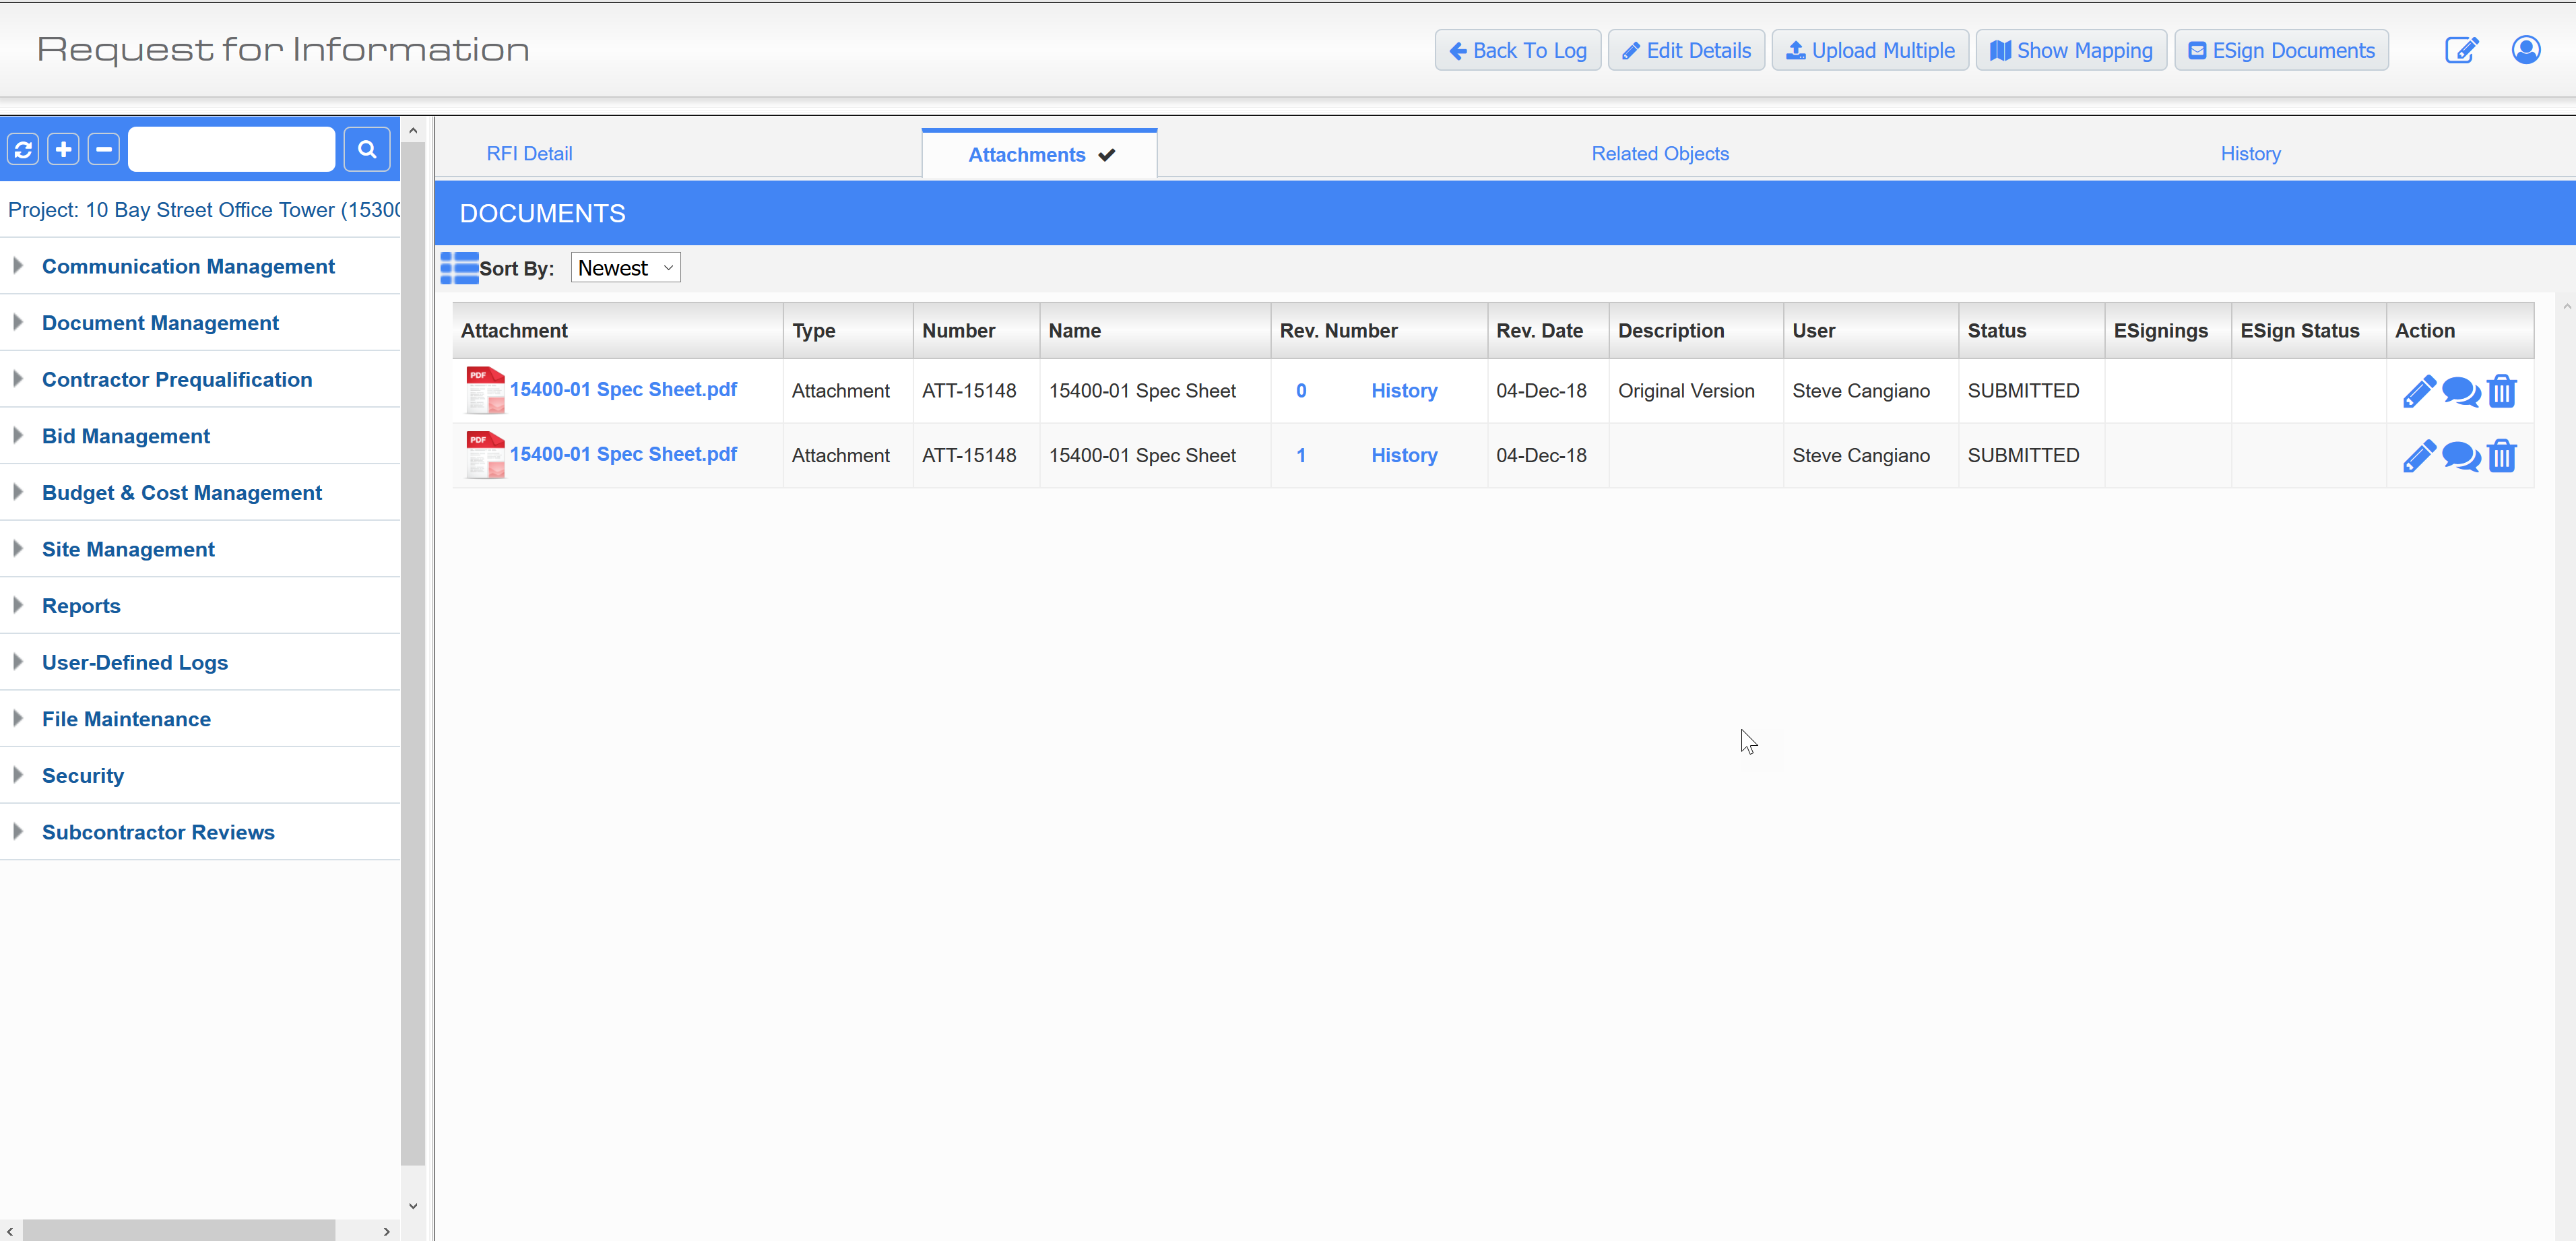
Task: Switch to the Related Objects tab
Action: tap(1660, 154)
